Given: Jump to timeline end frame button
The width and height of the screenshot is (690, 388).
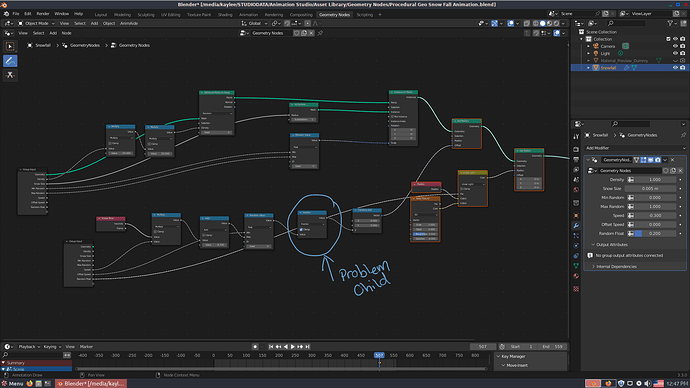Looking at the screenshot, I should tap(308, 347).
